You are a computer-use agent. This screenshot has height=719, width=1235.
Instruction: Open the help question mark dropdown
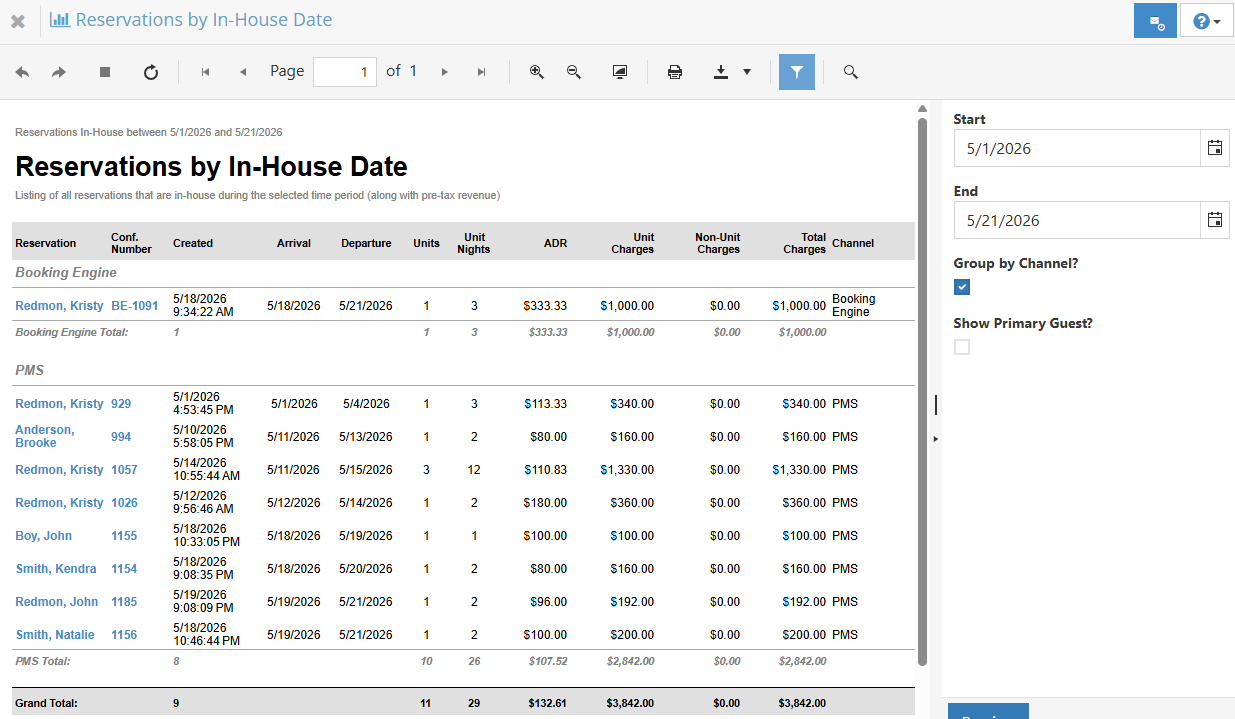click(x=1207, y=21)
